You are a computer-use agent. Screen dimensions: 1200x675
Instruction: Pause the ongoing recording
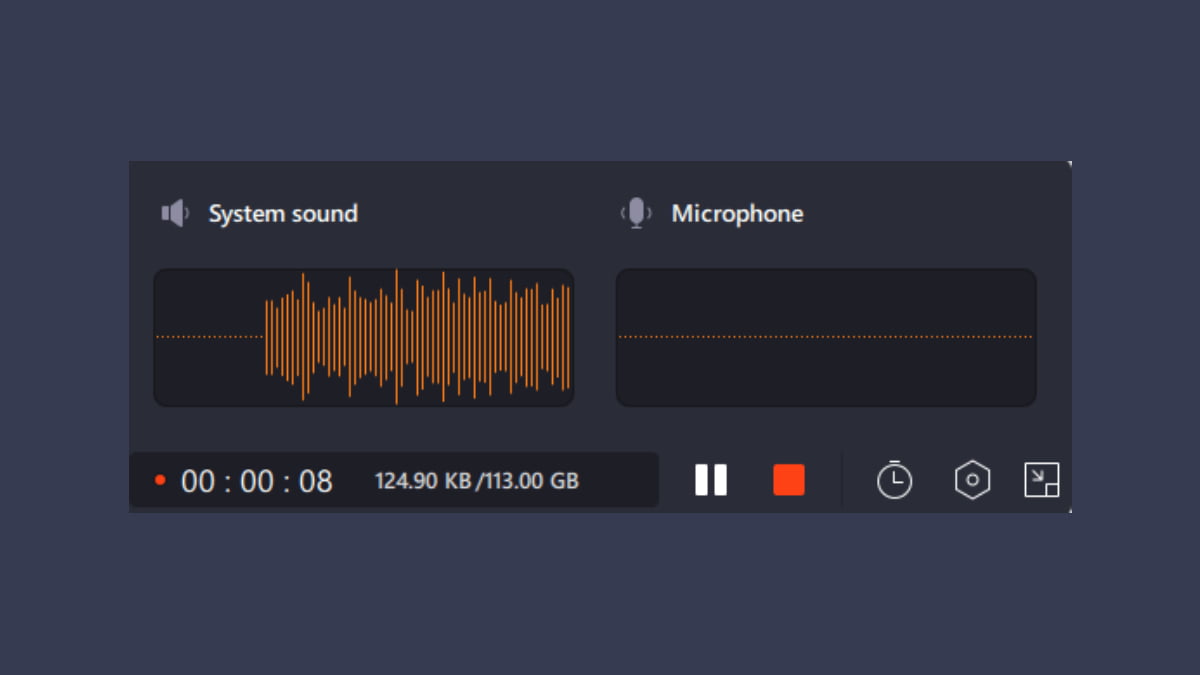(x=711, y=480)
